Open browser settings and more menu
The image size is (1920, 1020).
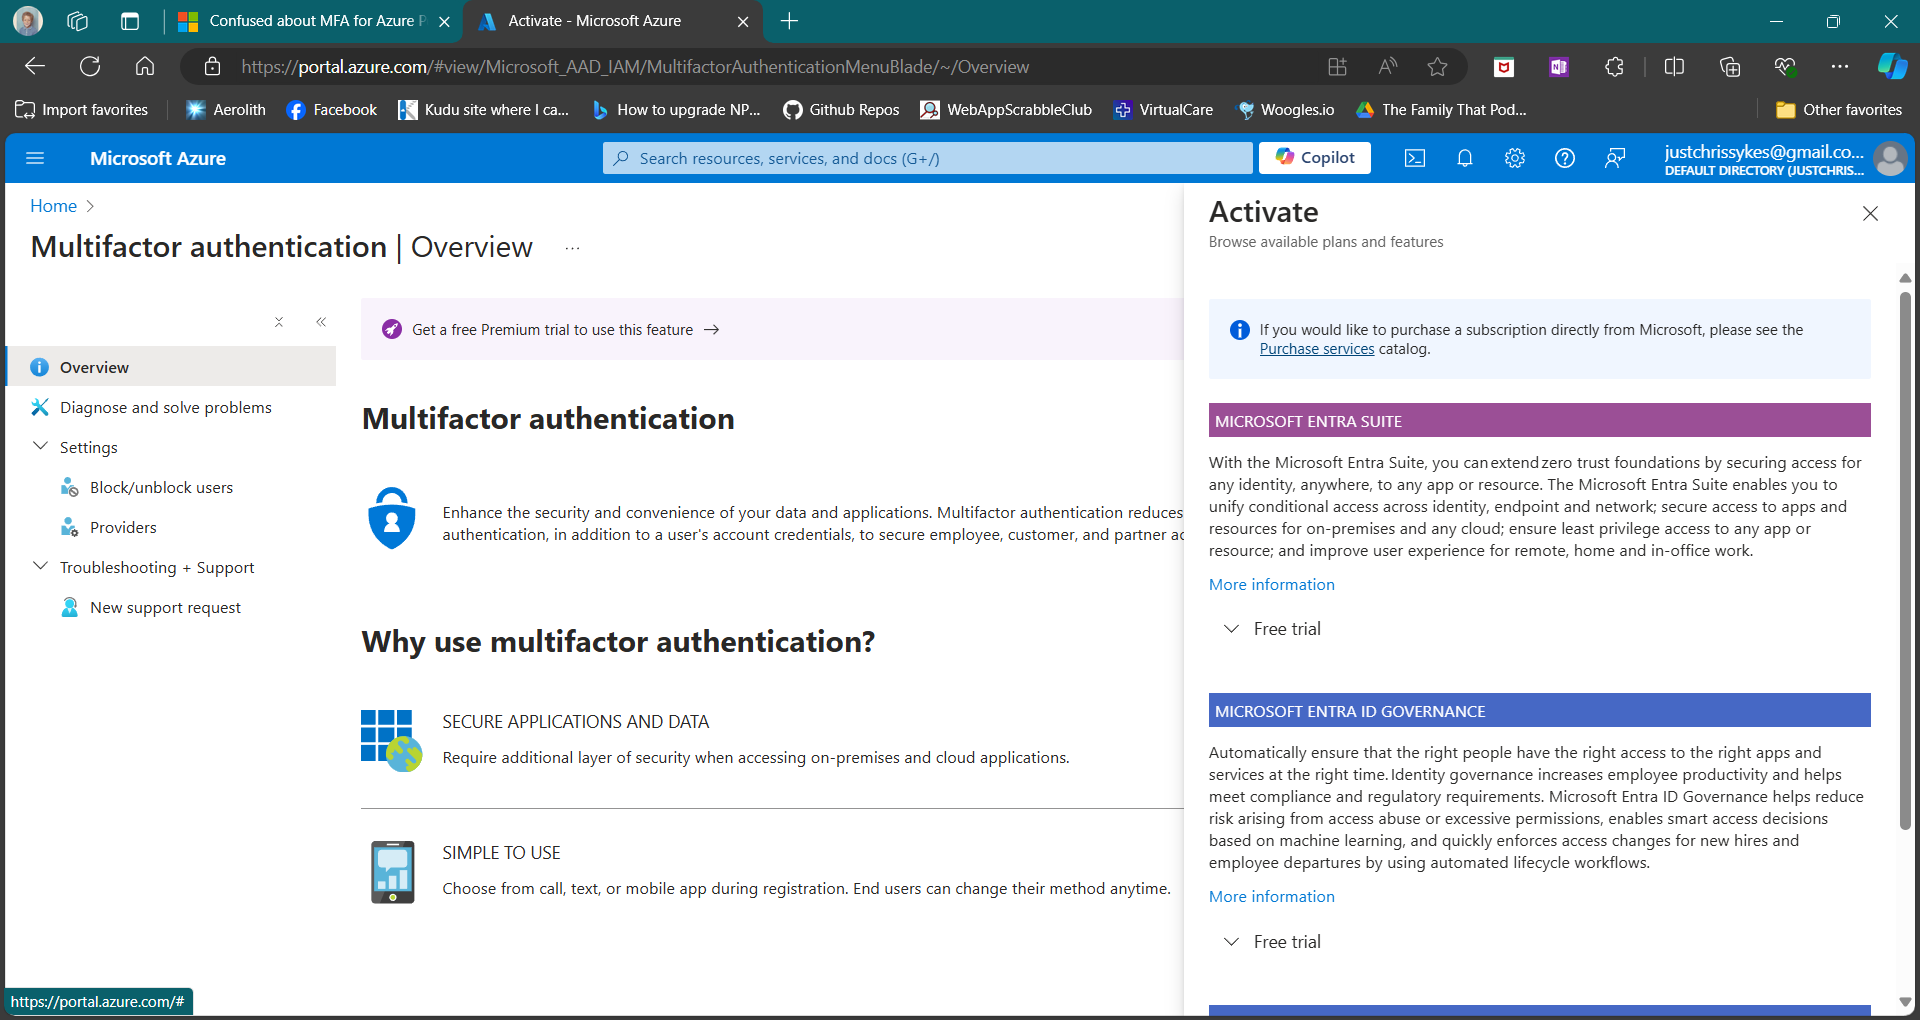1840,67
